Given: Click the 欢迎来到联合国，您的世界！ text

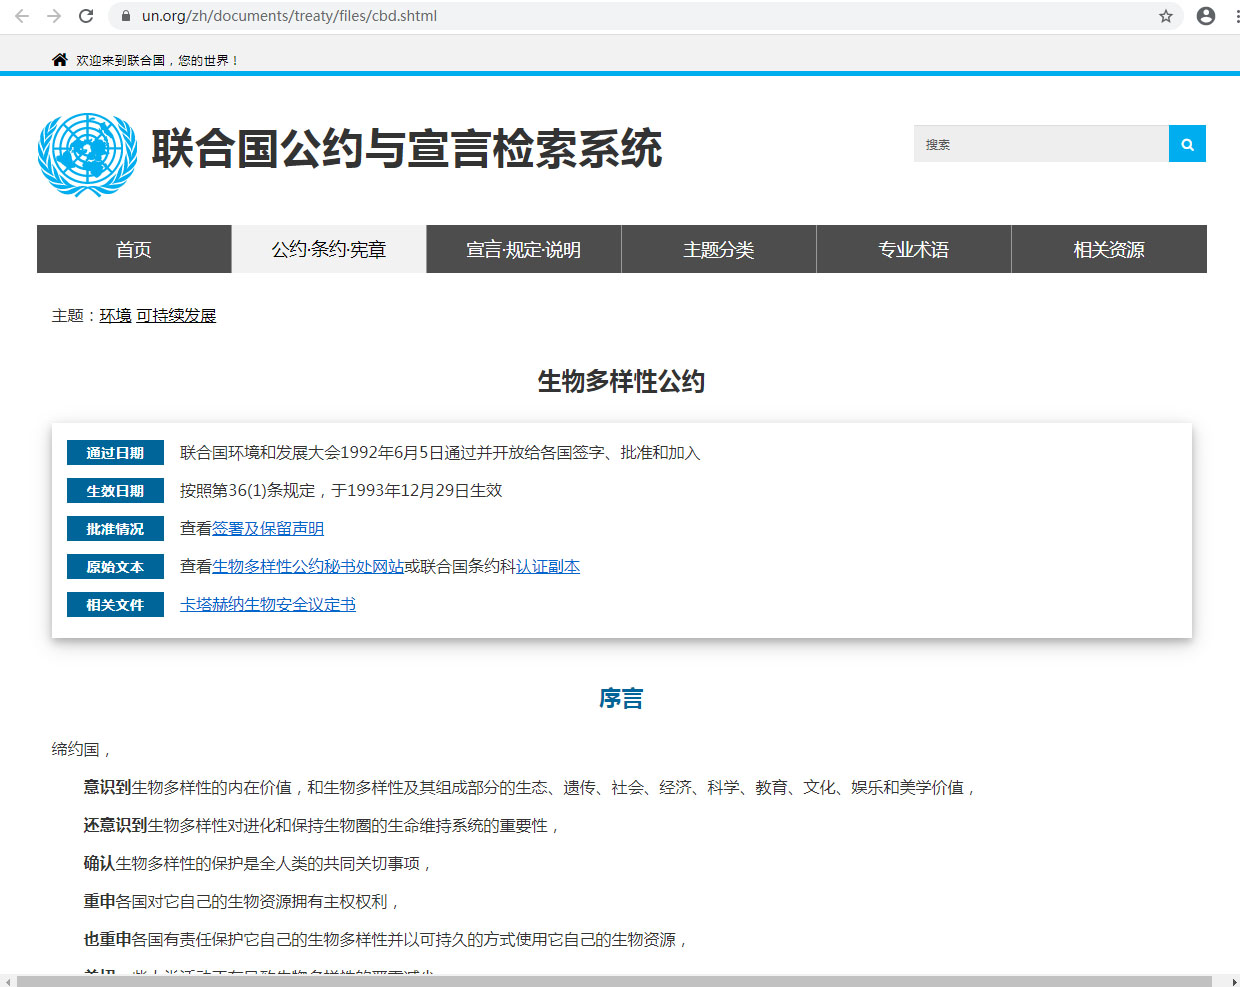Looking at the screenshot, I should coord(158,61).
